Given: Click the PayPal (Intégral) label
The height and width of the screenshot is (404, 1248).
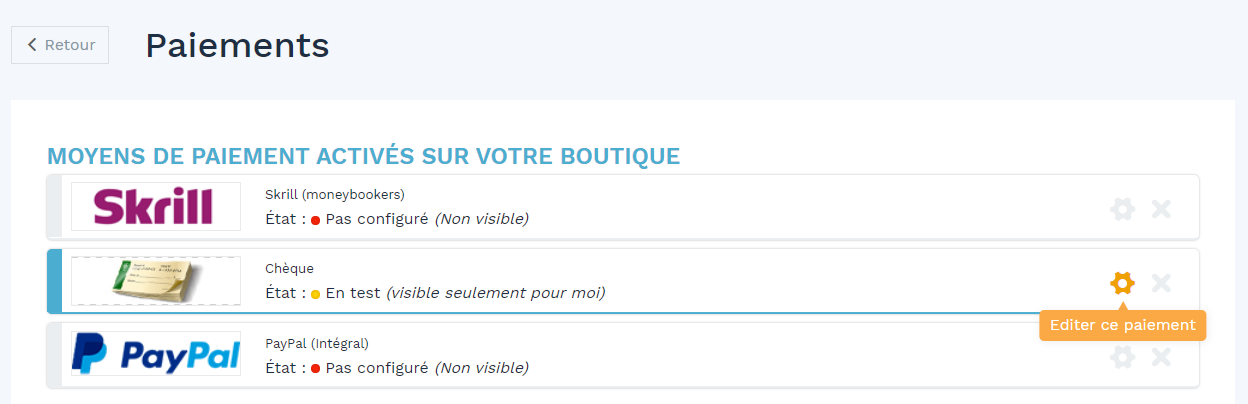Looking at the screenshot, I should tap(317, 343).
